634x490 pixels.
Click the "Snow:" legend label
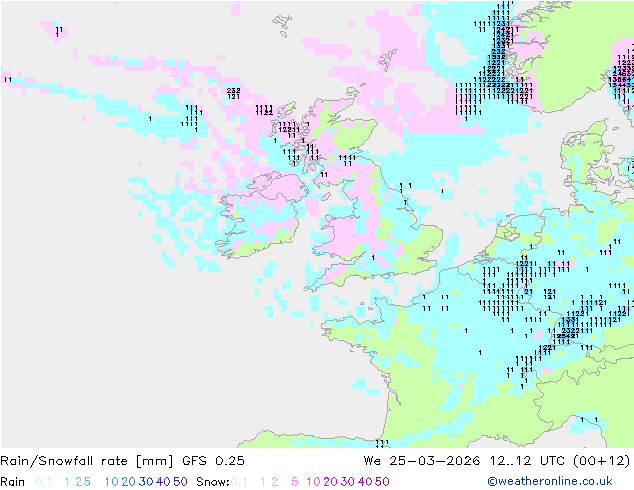pyautogui.click(x=213, y=482)
